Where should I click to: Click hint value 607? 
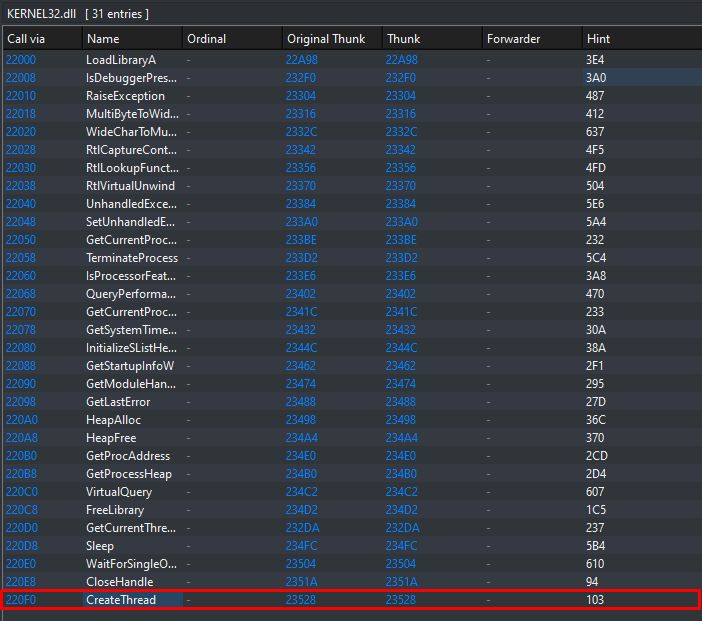[595, 492]
